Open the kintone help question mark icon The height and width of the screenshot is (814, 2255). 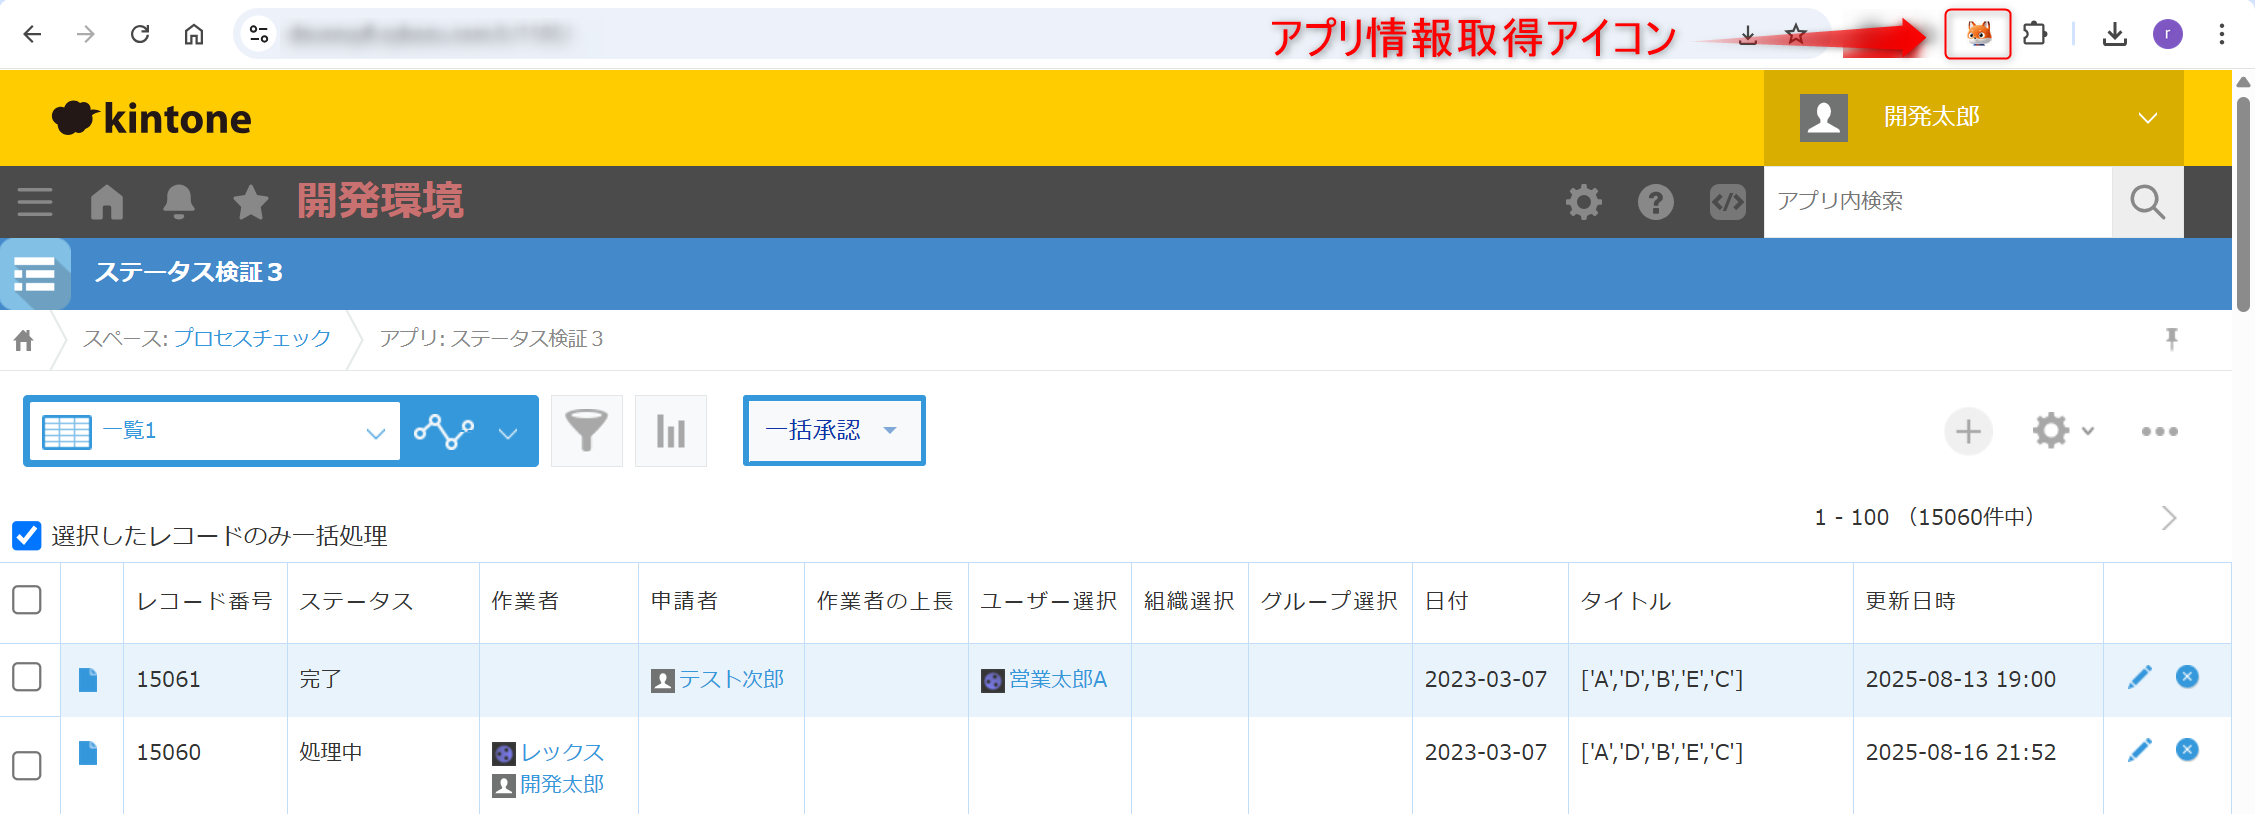(x=1655, y=202)
